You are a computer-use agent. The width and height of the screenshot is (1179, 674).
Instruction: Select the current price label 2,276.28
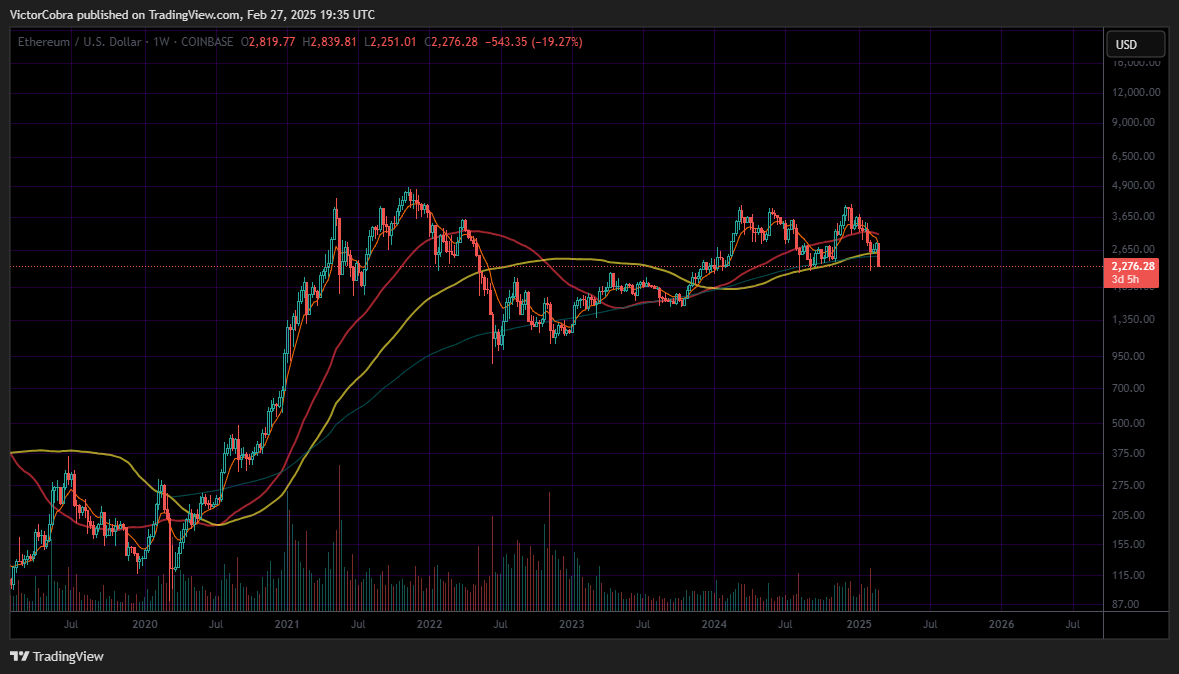click(x=1133, y=266)
